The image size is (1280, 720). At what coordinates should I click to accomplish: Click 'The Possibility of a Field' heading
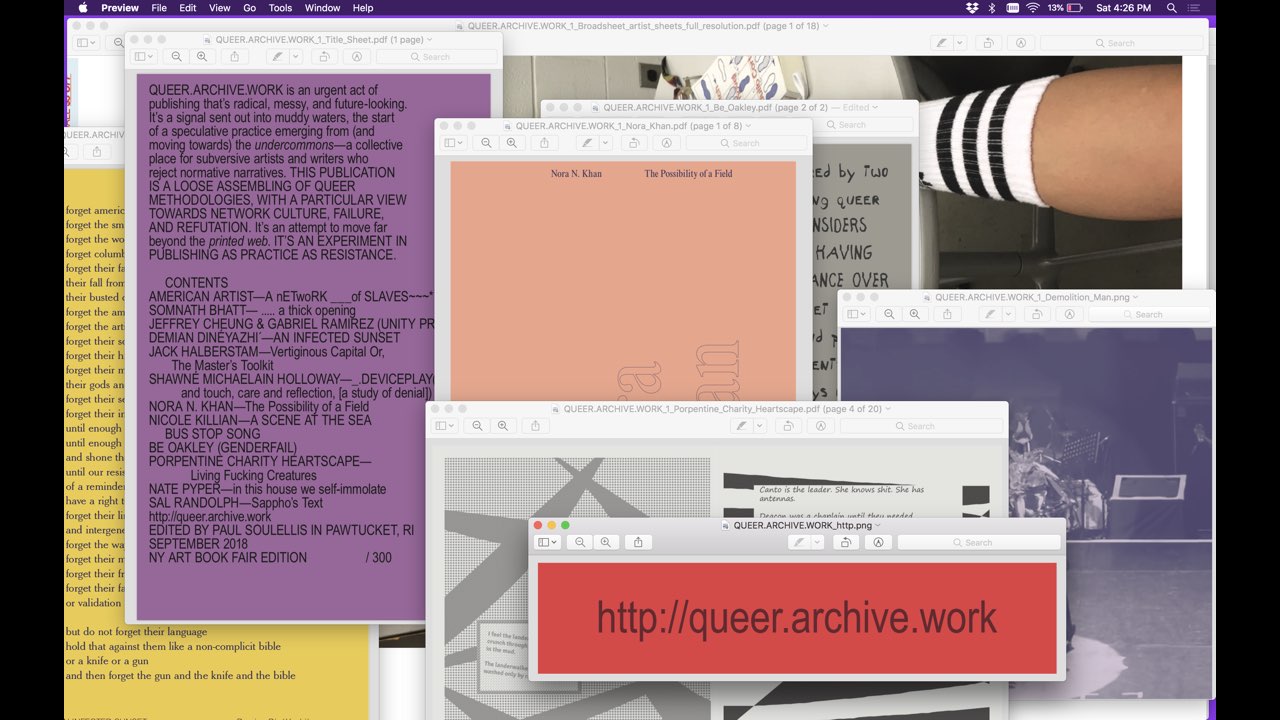[688, 174]
